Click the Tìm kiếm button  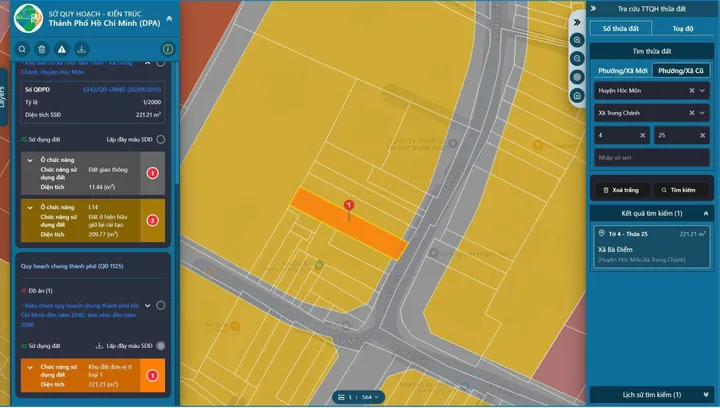click(678, 190)
